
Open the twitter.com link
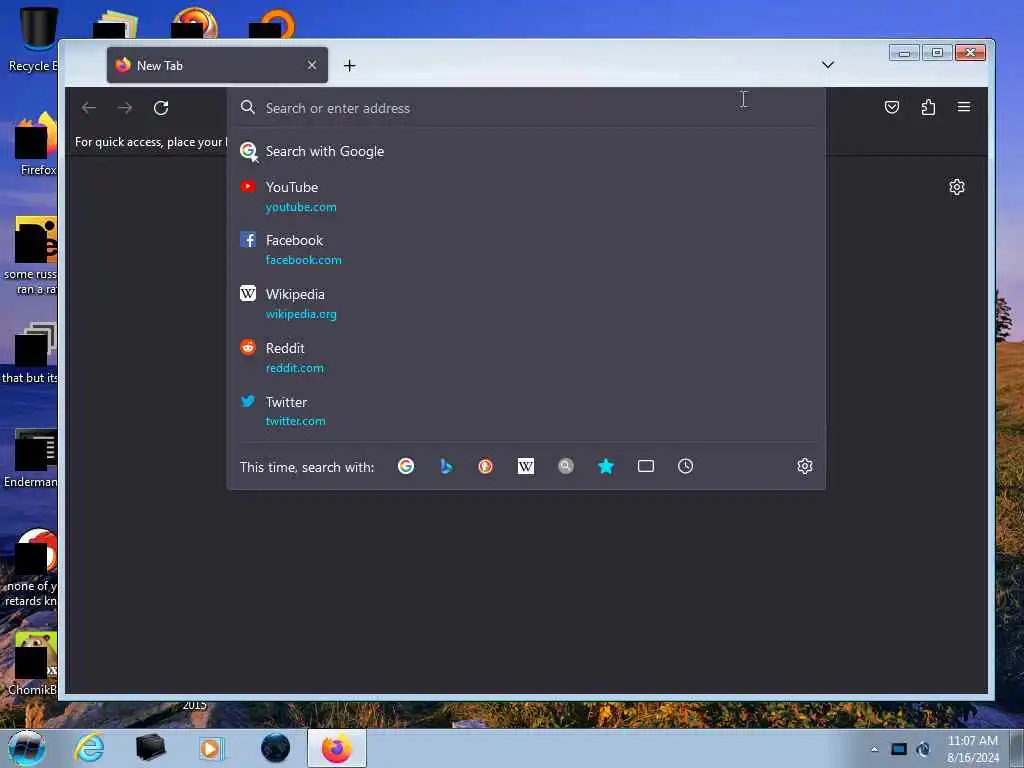pyautogui.click(x=295, y=421)
